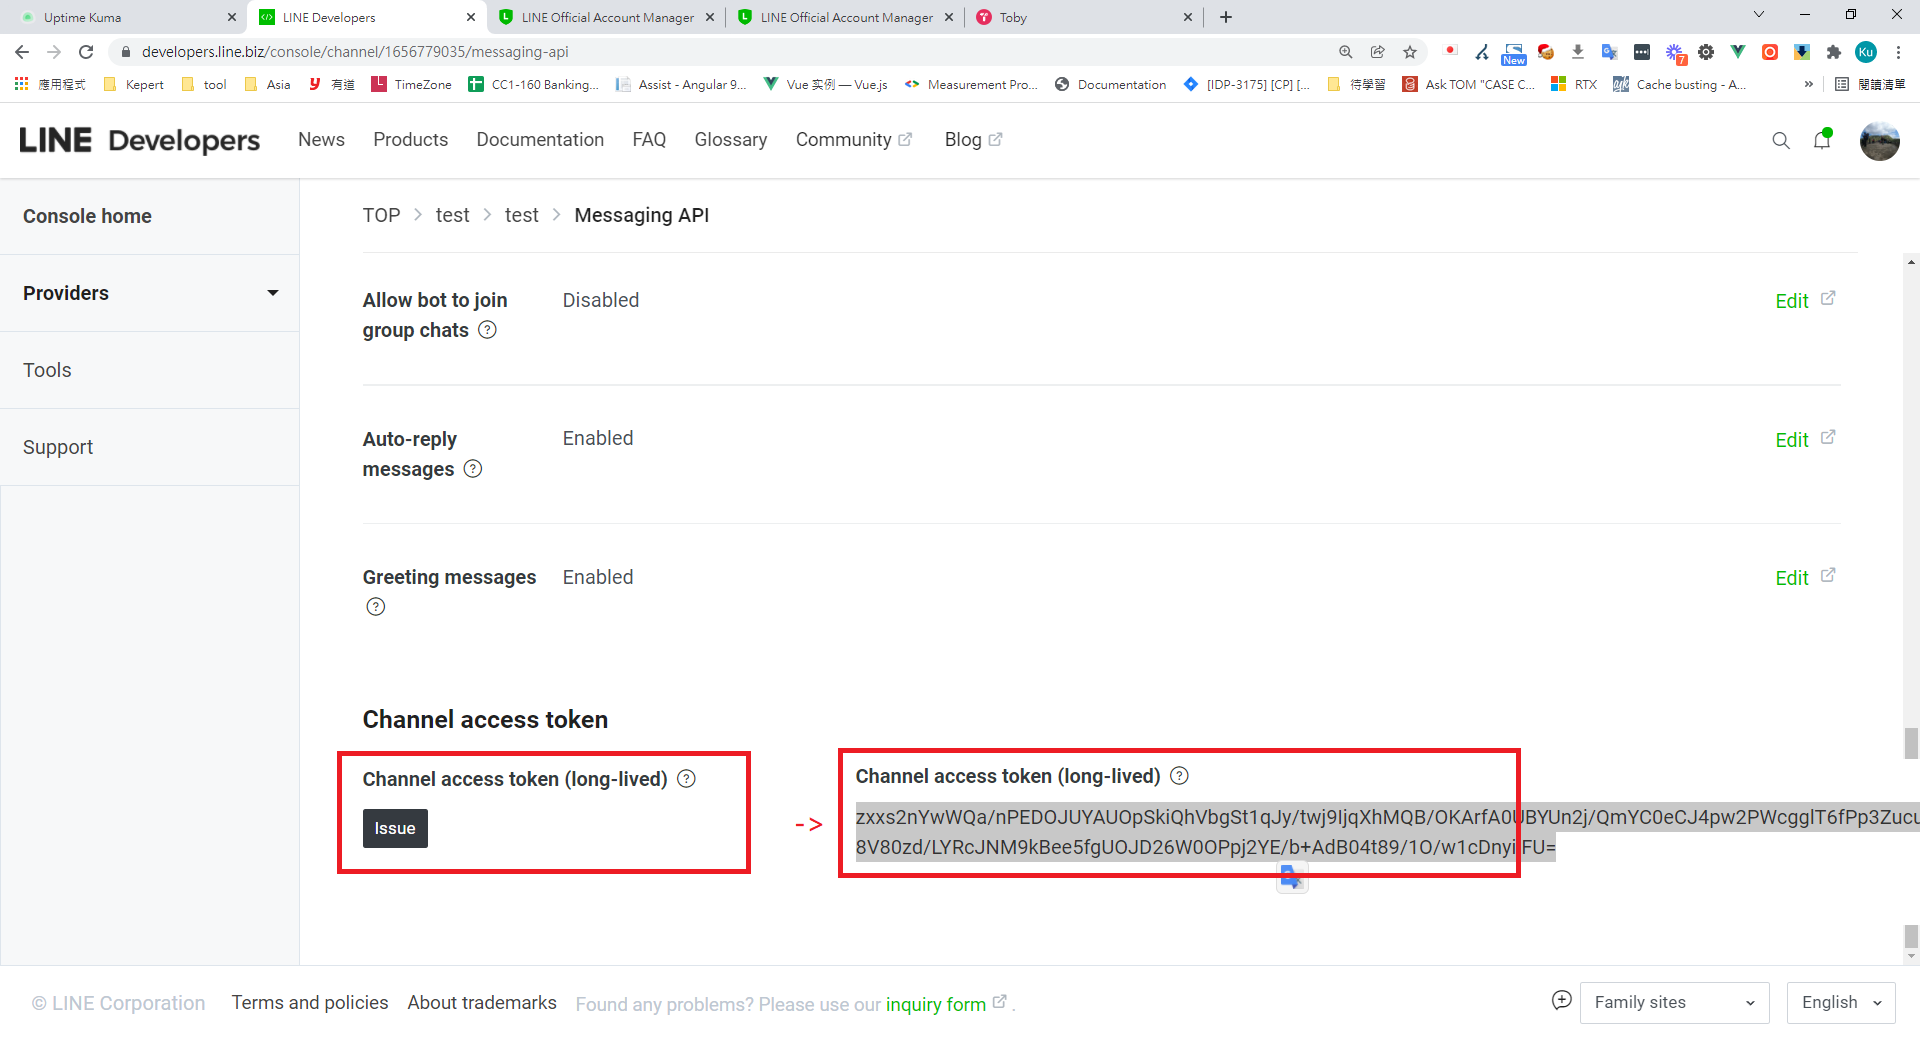Image resolution: width=1920 pixels, height=1060 pixels.
Task: Open the Family sites dropdown
Action: coord(1674,1003)
